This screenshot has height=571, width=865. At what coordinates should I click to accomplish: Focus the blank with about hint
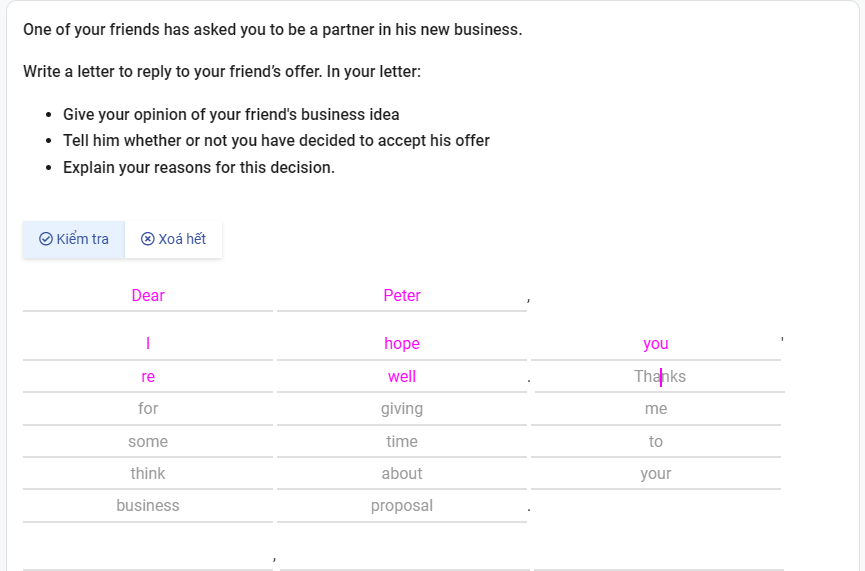402,473
